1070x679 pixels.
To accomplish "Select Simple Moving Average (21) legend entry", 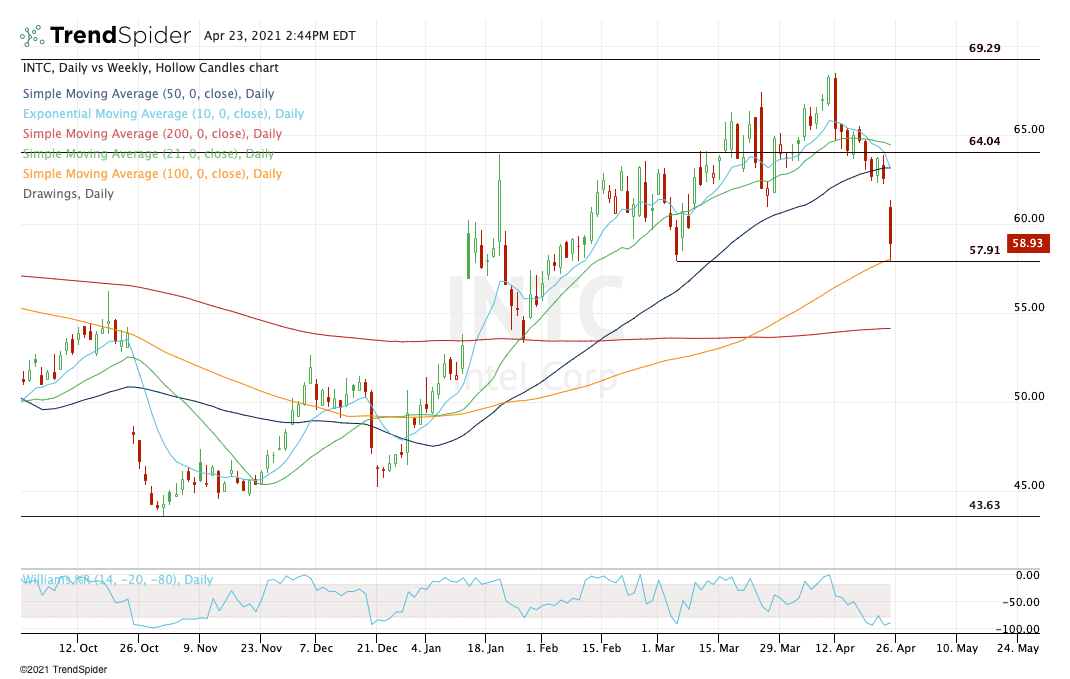I will (148, 154).
